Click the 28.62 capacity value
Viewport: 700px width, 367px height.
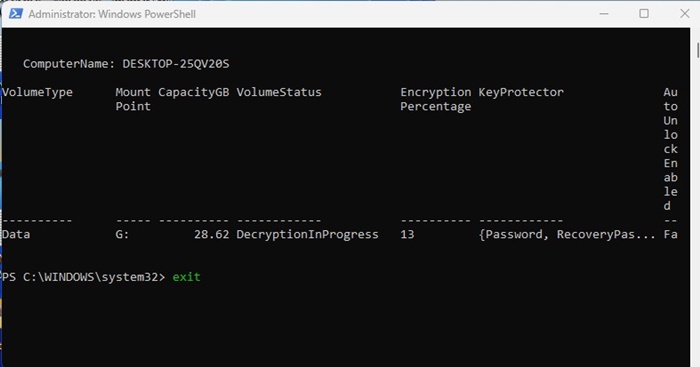[212, 234]
